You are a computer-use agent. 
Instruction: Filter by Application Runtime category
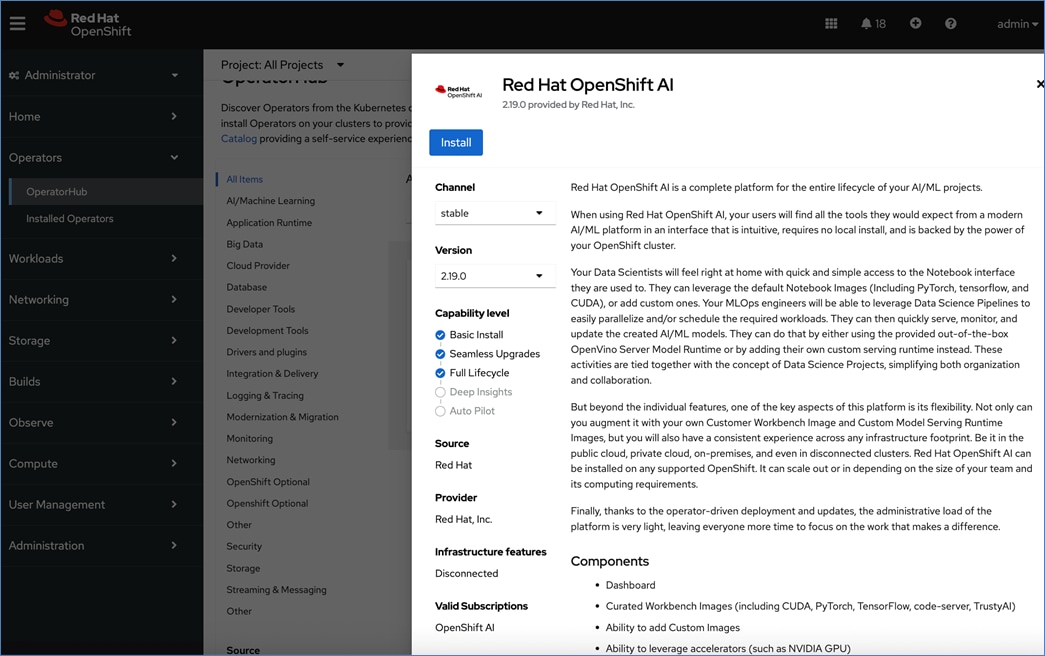tap(269, 223)
